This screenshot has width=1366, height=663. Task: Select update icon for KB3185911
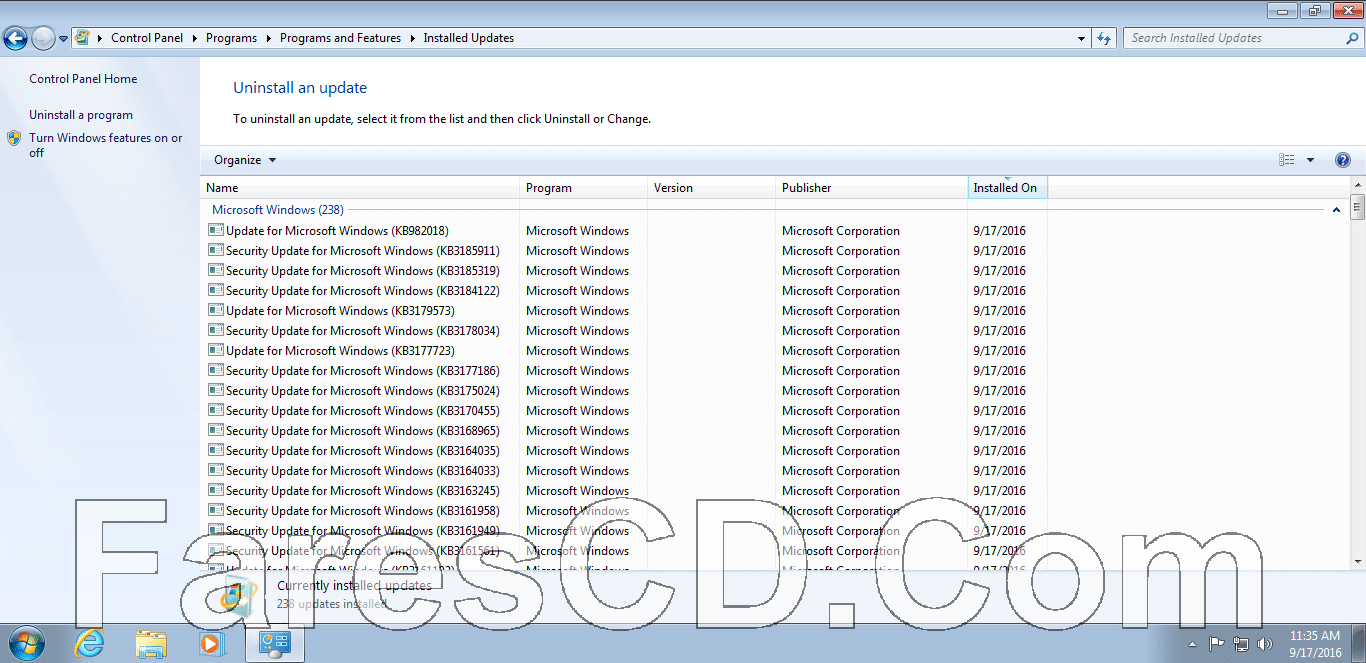(x=215, y=250)
